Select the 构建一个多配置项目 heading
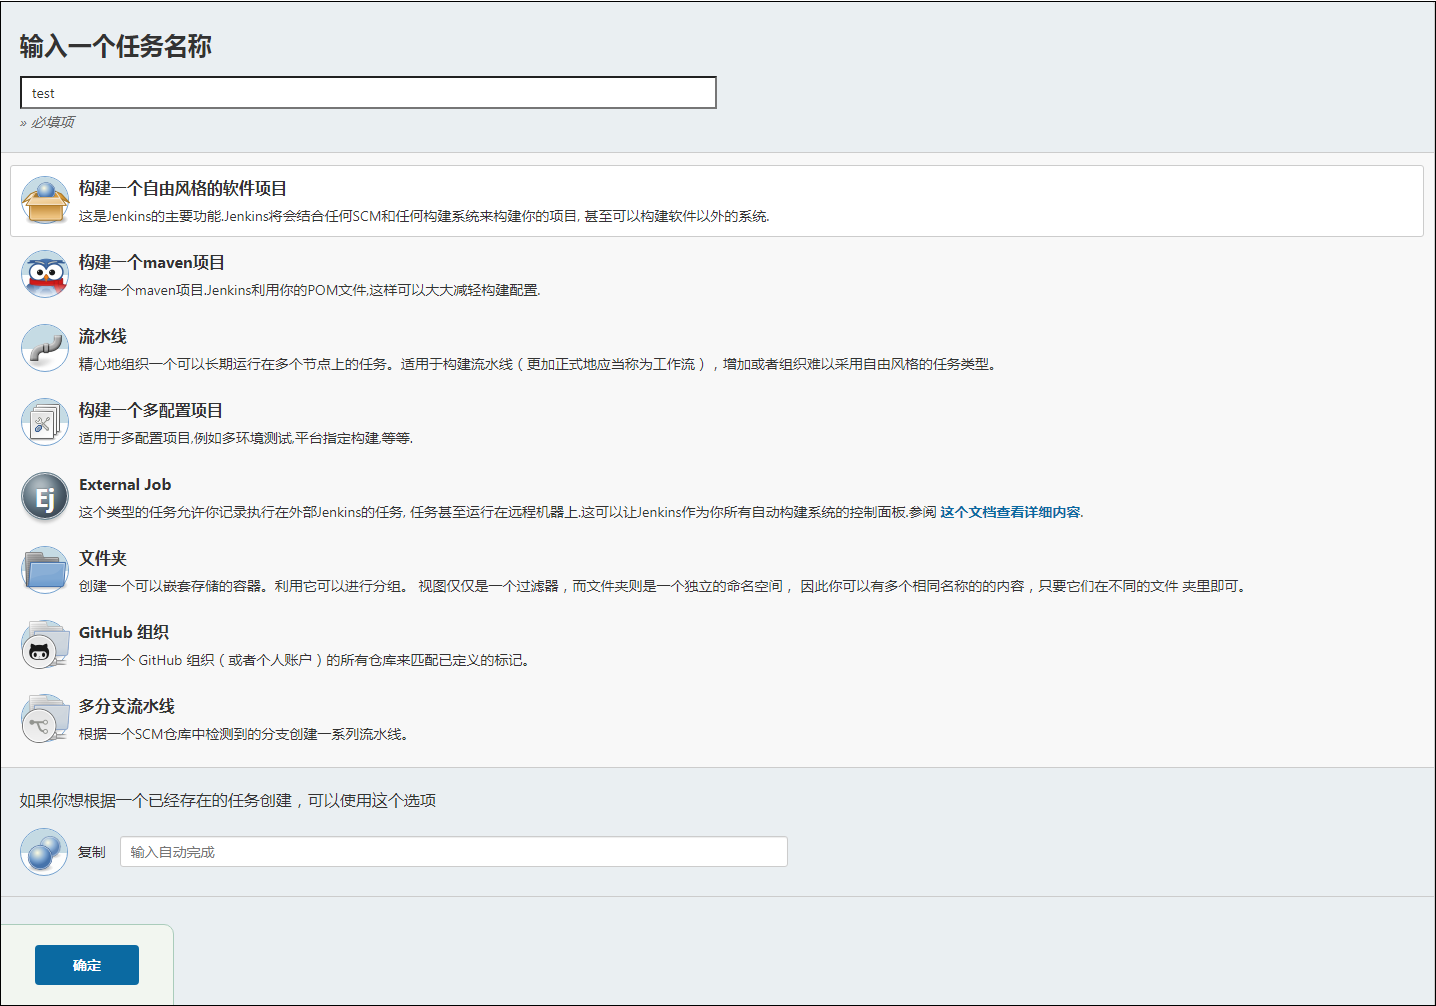Image resolution: width=1436 pixels, height=1006 pixels. 151,410
